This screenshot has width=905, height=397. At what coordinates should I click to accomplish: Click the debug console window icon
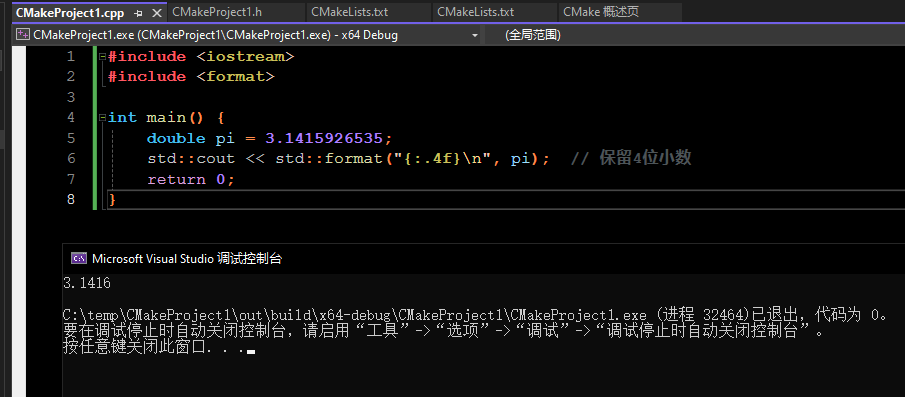tap(78, 258)
